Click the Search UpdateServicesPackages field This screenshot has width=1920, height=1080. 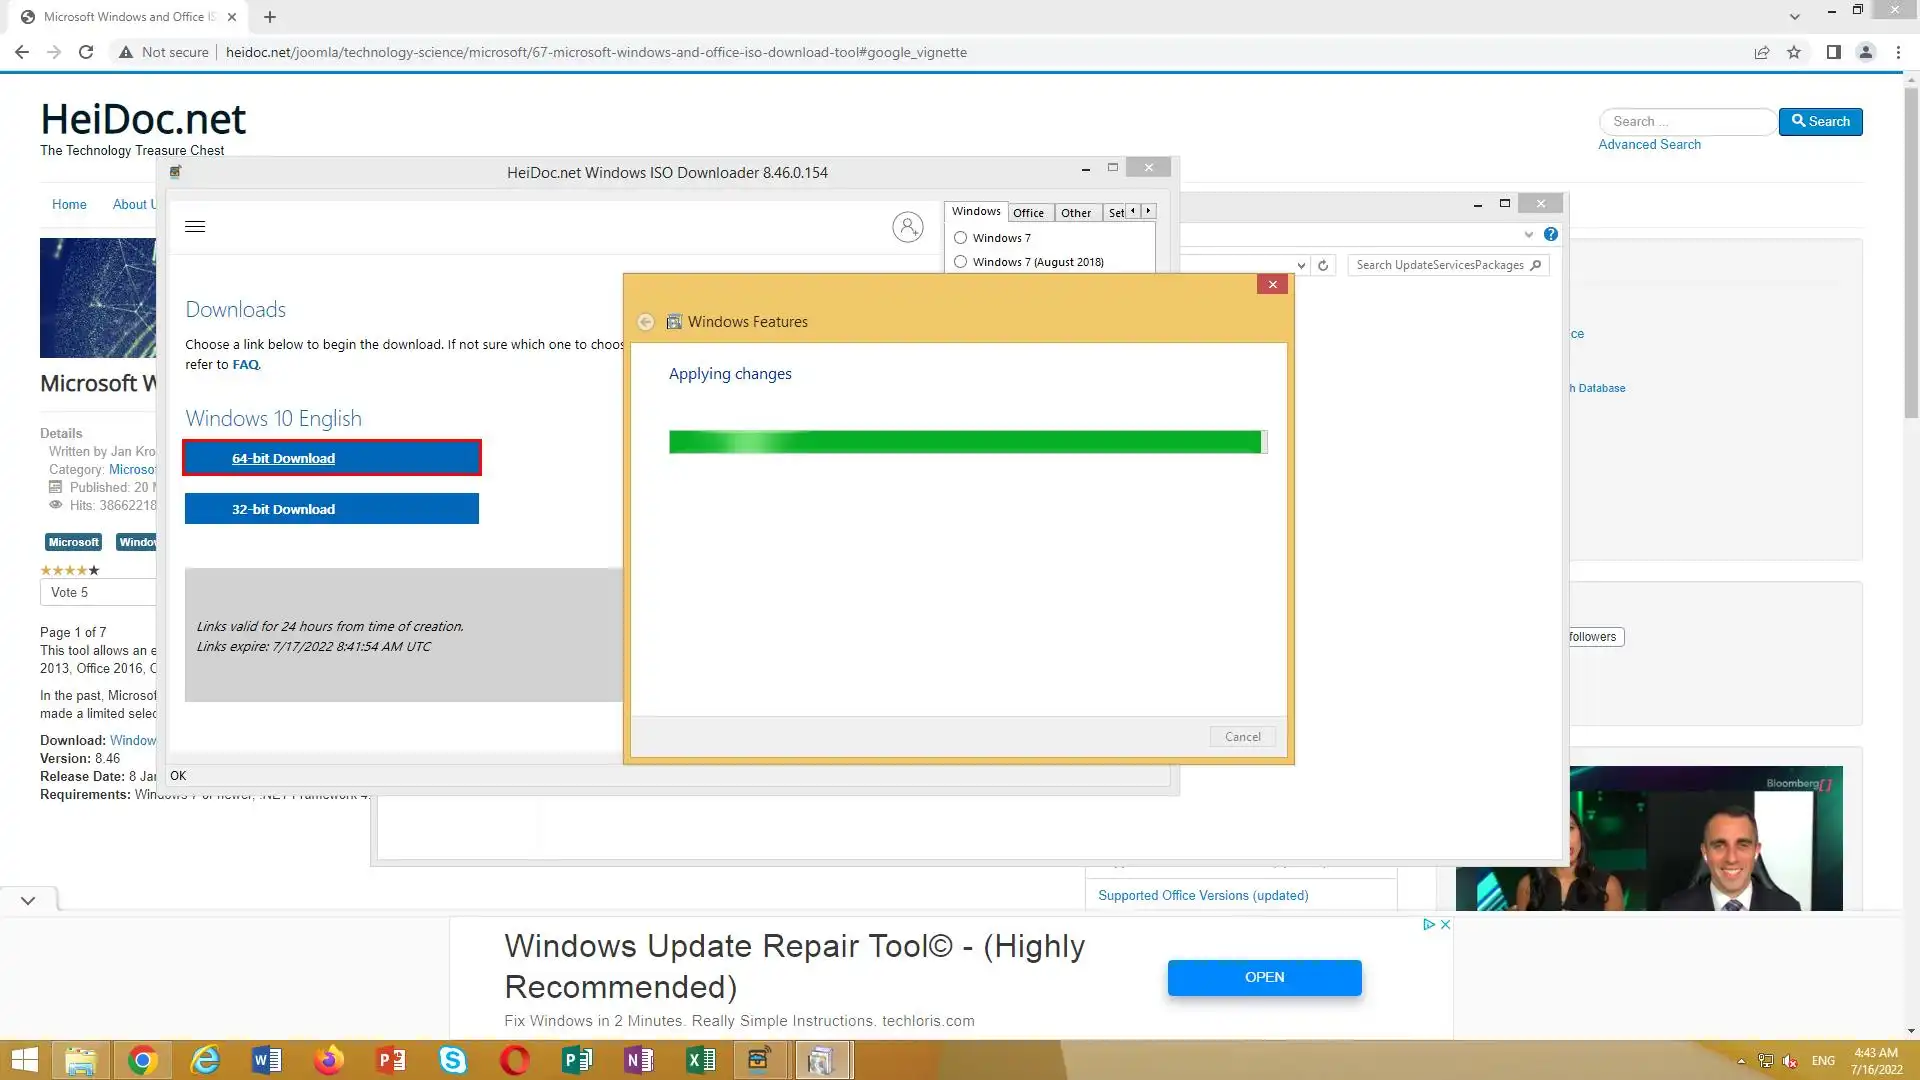tap(1438, 265)
